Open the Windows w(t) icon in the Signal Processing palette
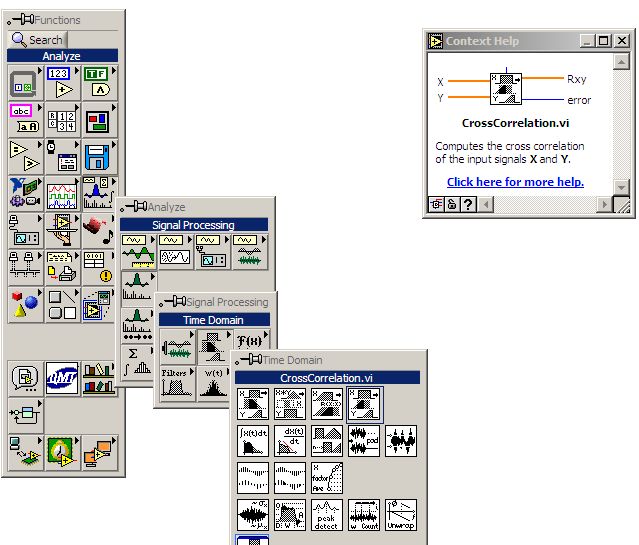Viewport: 639px width, 545px height. [213, 384]
